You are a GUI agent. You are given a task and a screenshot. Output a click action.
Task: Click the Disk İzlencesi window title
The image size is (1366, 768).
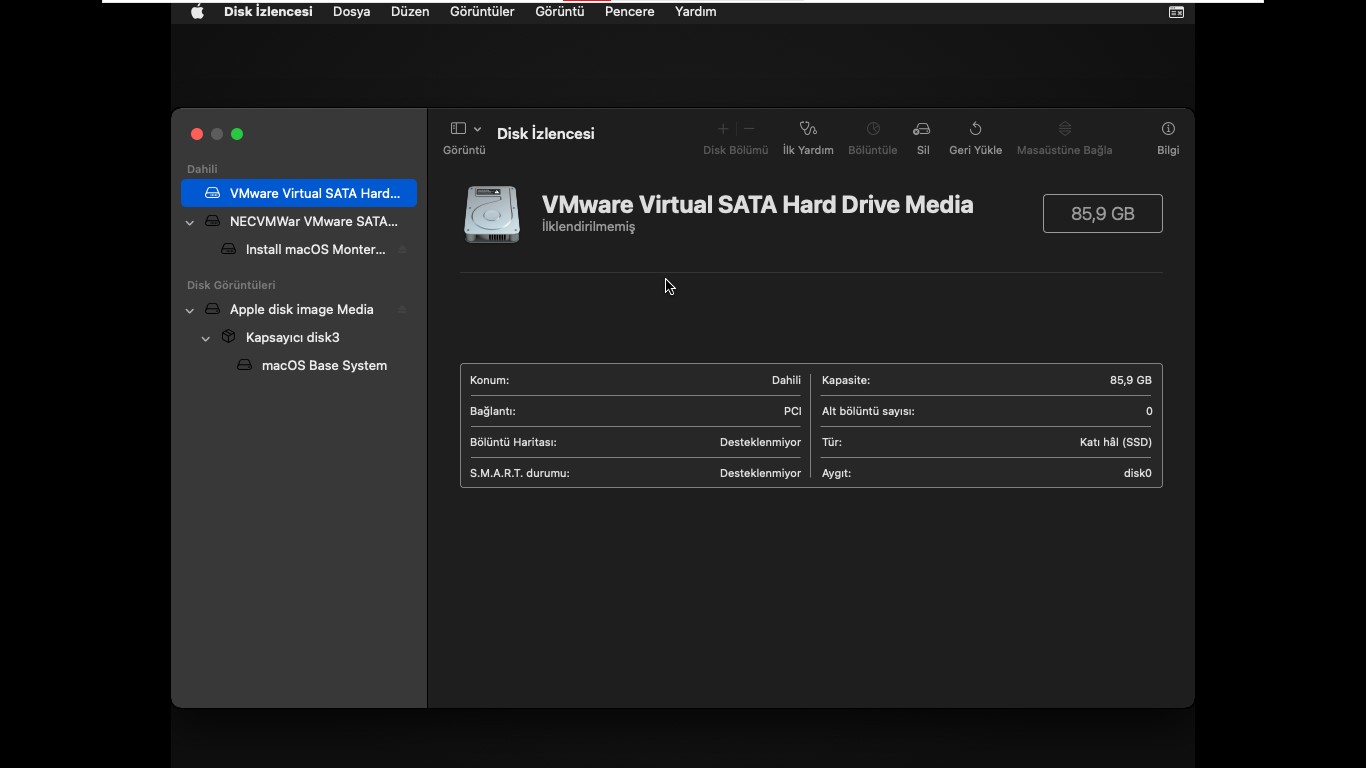pos(546,133)
